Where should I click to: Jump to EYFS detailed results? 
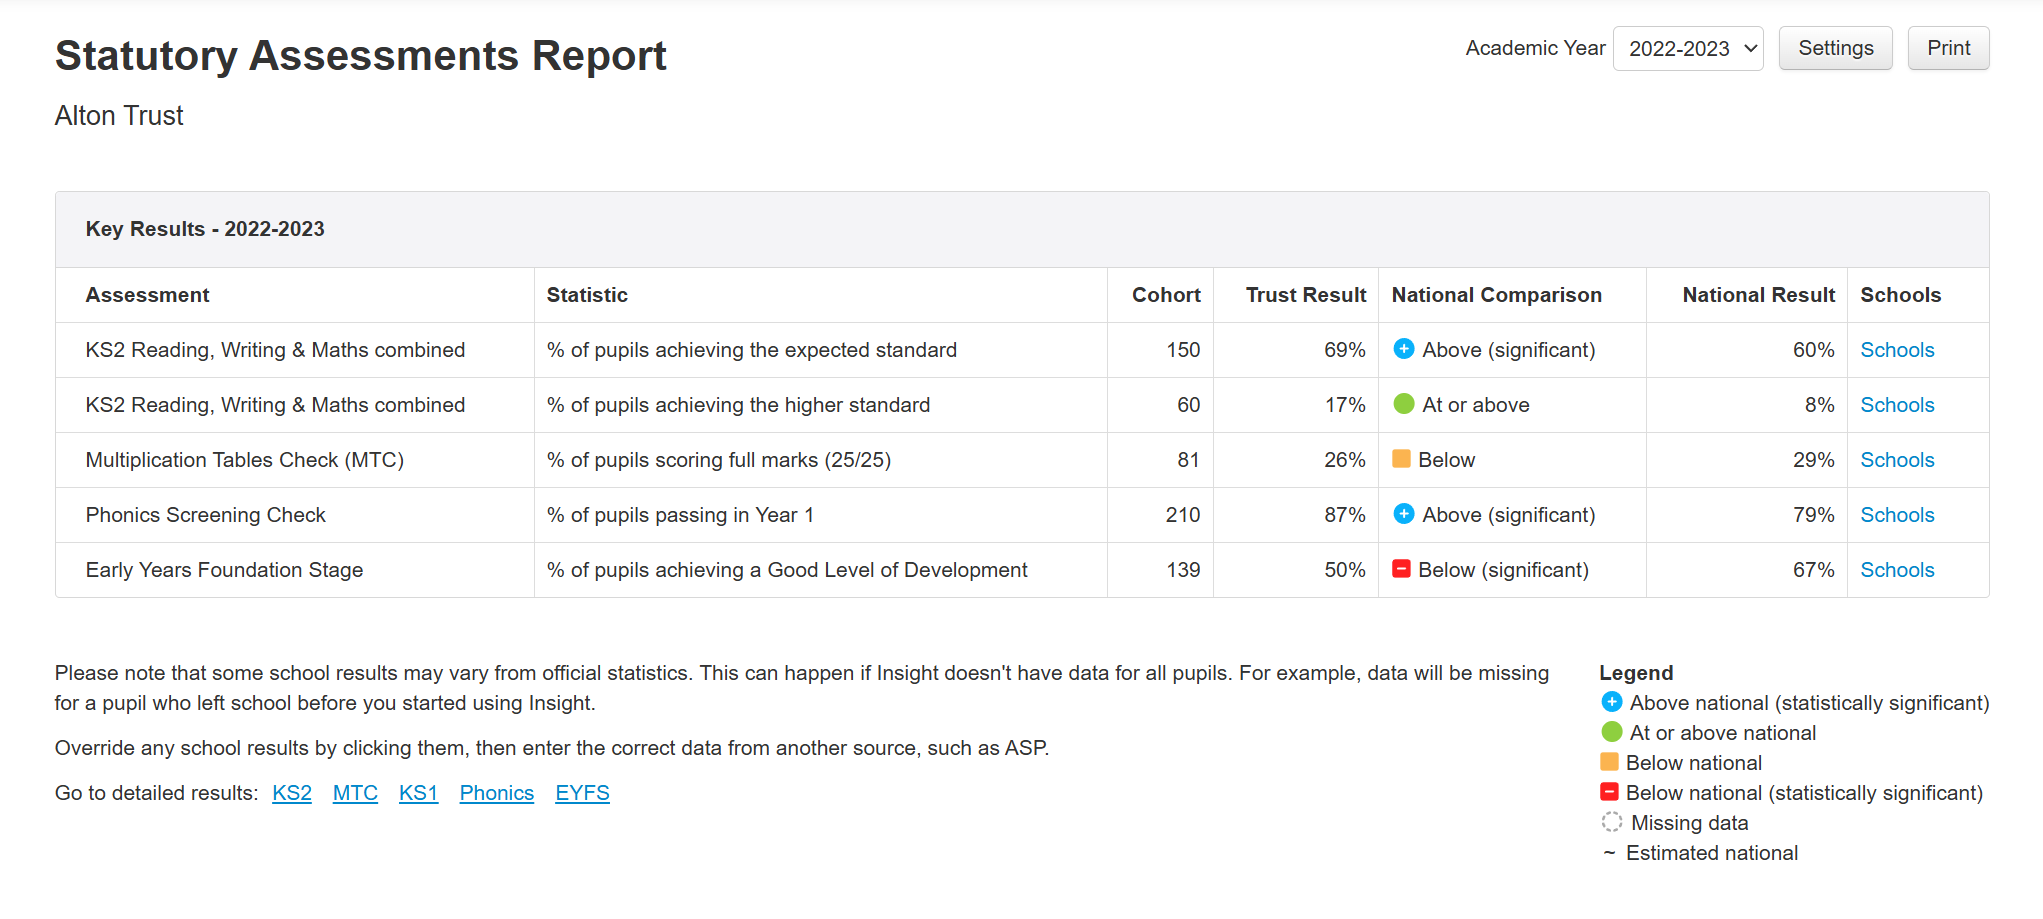click(x=582, y=793)
